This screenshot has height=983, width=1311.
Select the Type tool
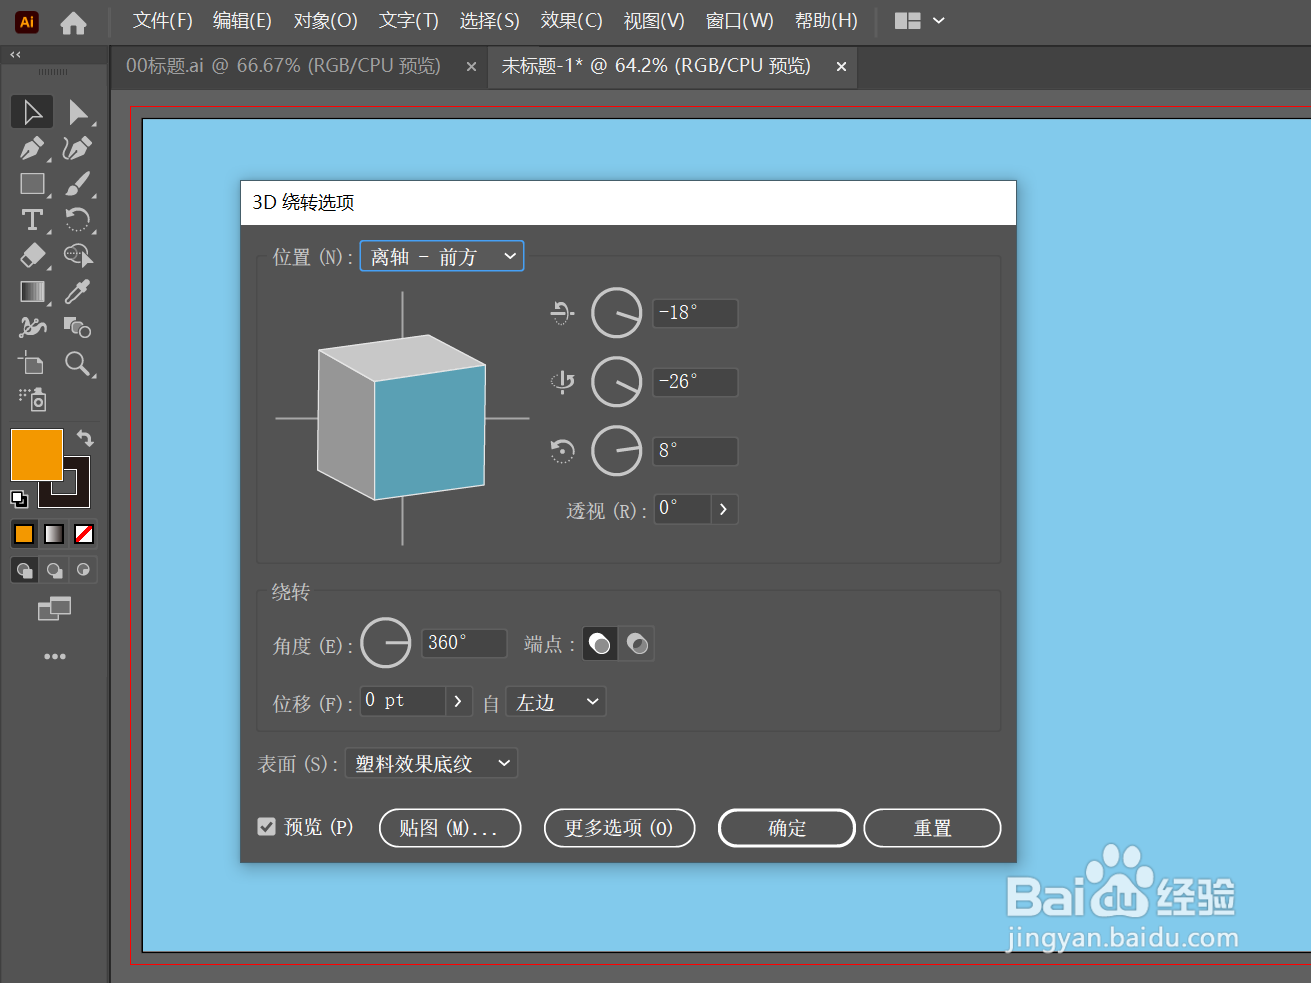[x=32, y=219]
